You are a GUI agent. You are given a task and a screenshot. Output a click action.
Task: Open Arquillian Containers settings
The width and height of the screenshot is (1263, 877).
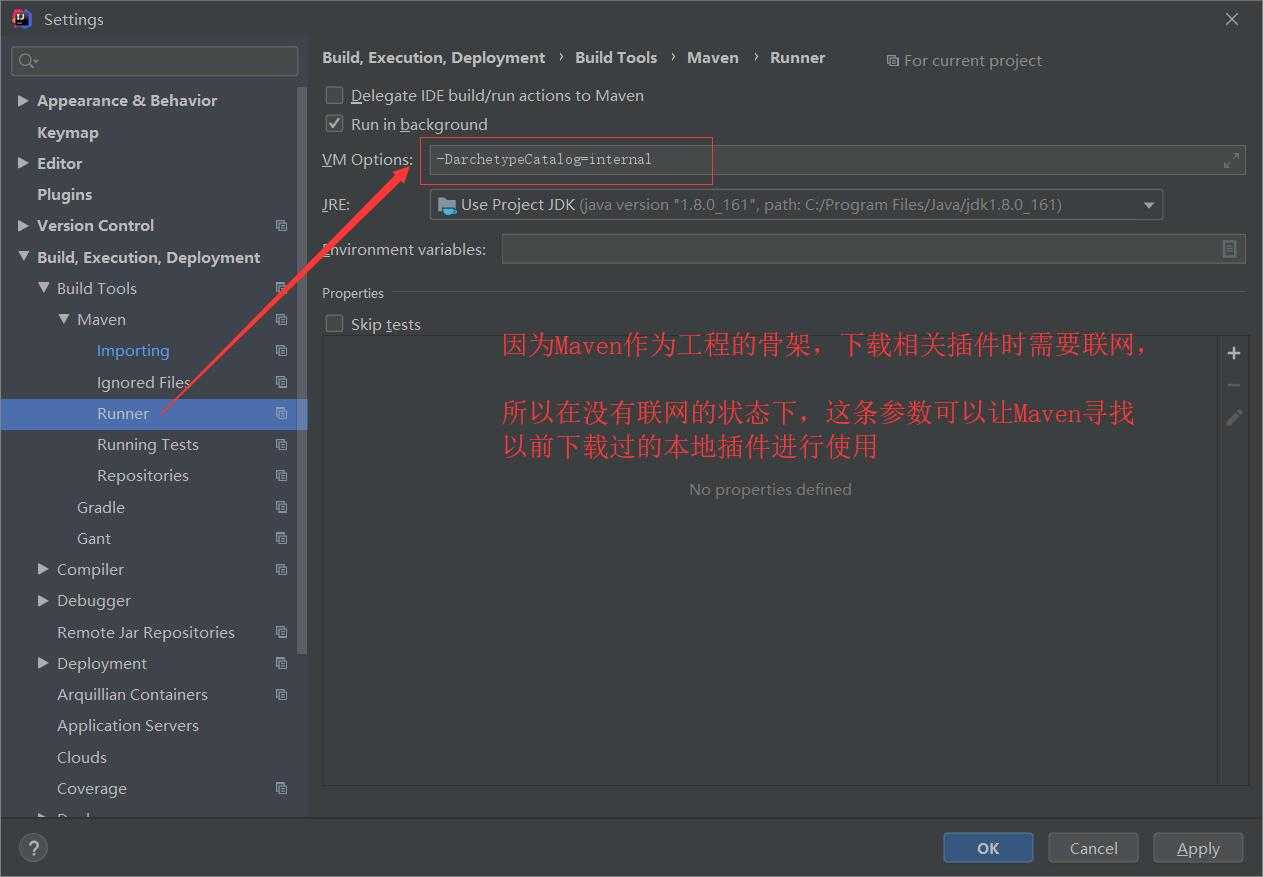132,694
